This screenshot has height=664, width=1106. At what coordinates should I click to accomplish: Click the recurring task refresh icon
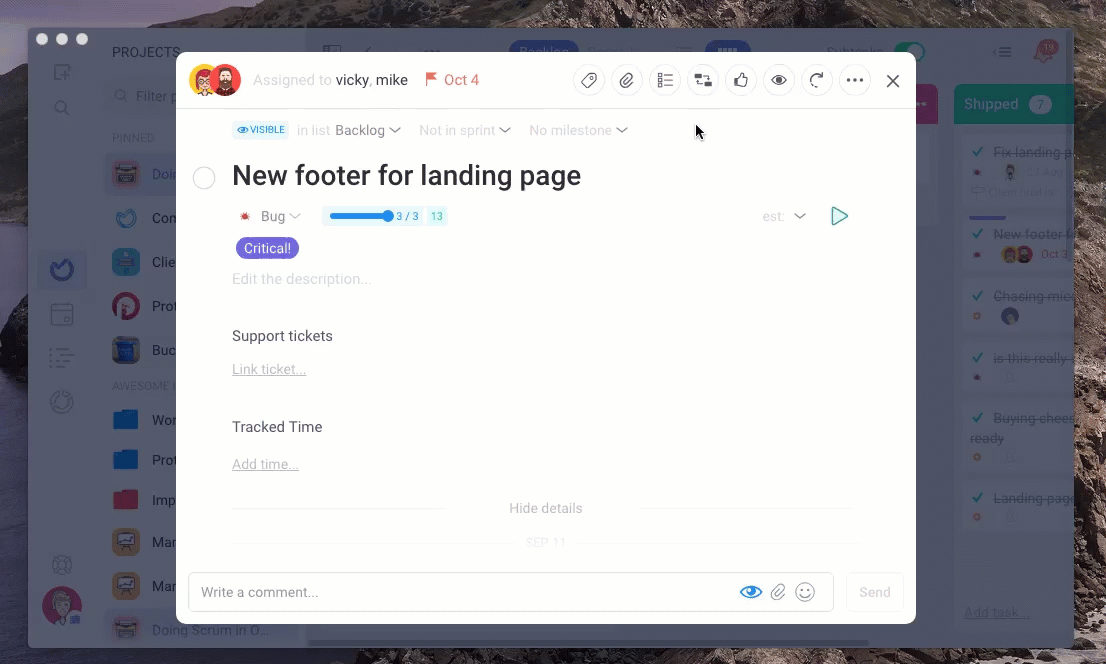[x=817, y=80]
